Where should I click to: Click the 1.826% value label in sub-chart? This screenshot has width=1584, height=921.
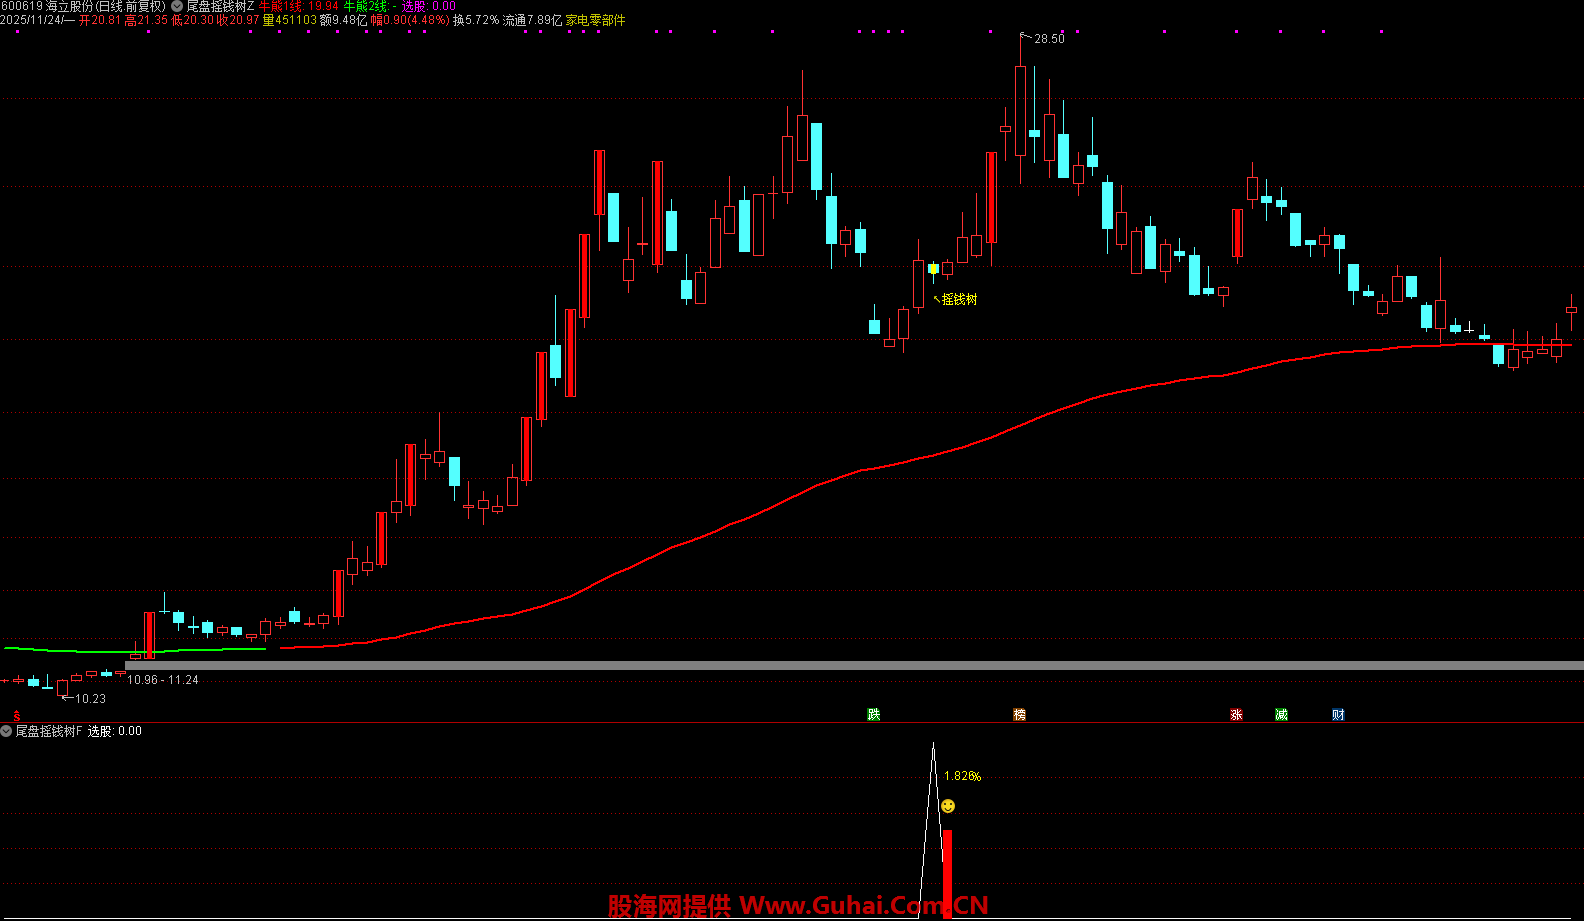pos(962,776)
